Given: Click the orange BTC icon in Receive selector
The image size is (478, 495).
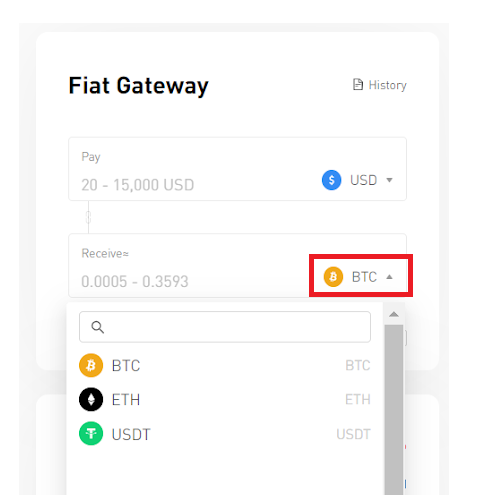Looking at the screenshot, I should 333,277.
